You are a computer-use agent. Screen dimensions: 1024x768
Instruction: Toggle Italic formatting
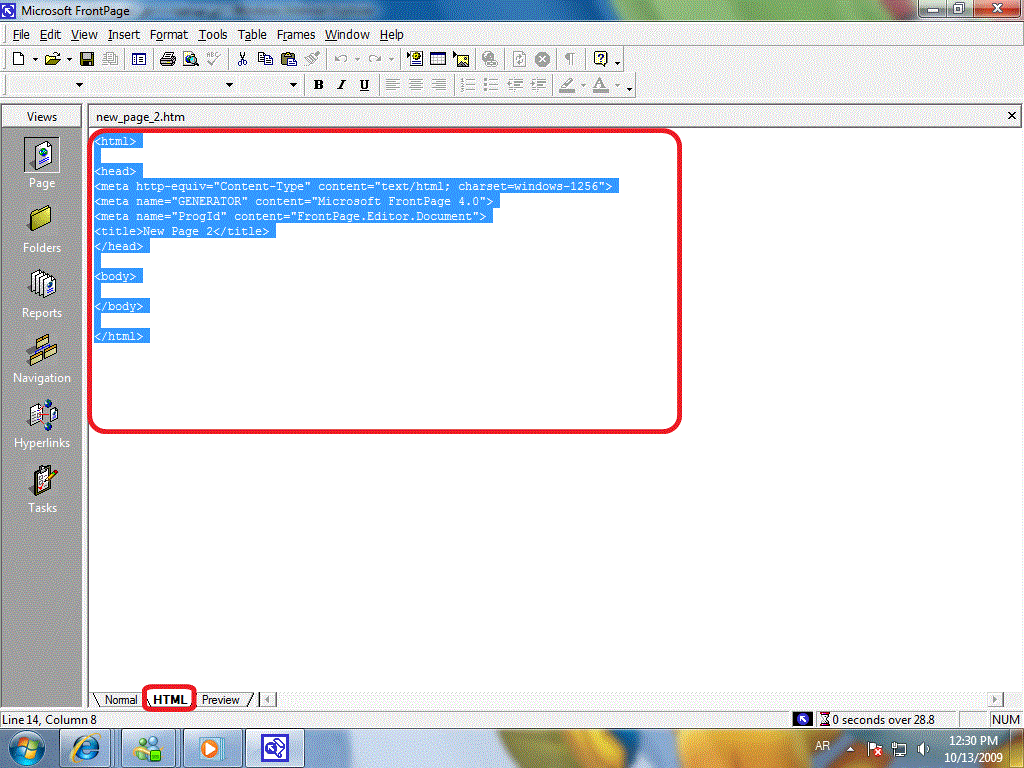pyautogui.click(x=341, y=85)
